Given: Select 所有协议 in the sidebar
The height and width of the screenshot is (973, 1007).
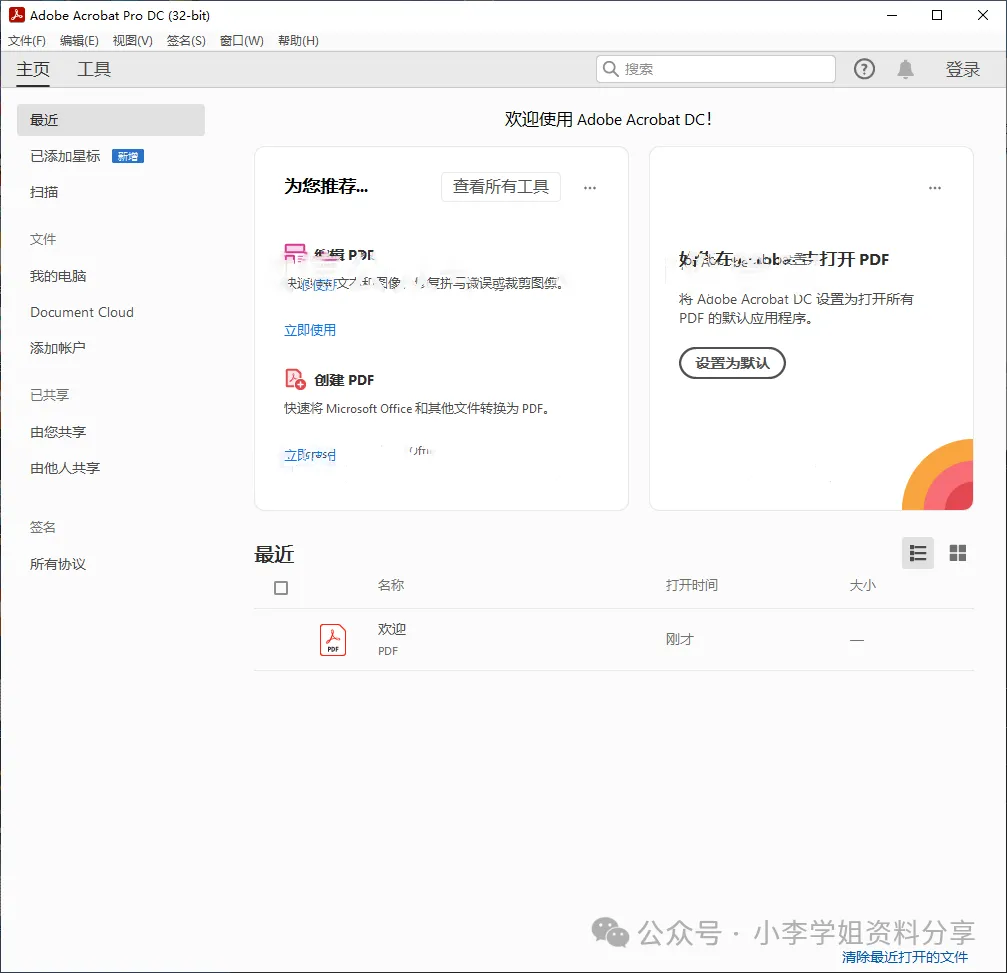Looking at the screenshot, I should point(58,564).
